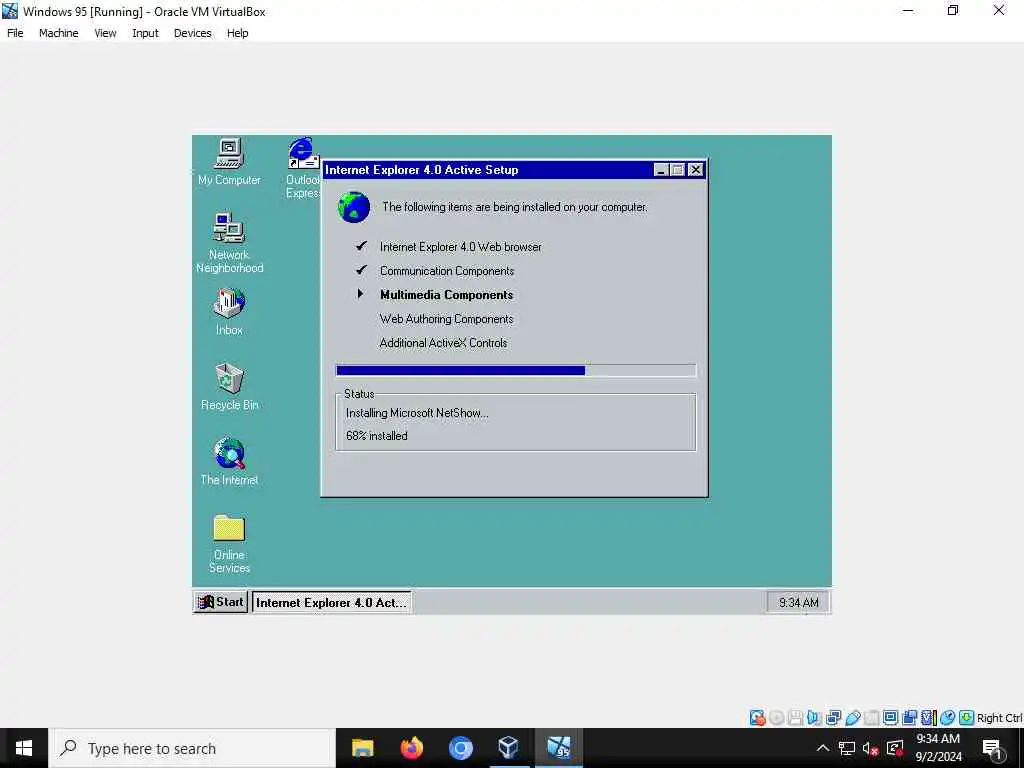
Task: Open the host Windows Start menu
Action: point(24,748)
